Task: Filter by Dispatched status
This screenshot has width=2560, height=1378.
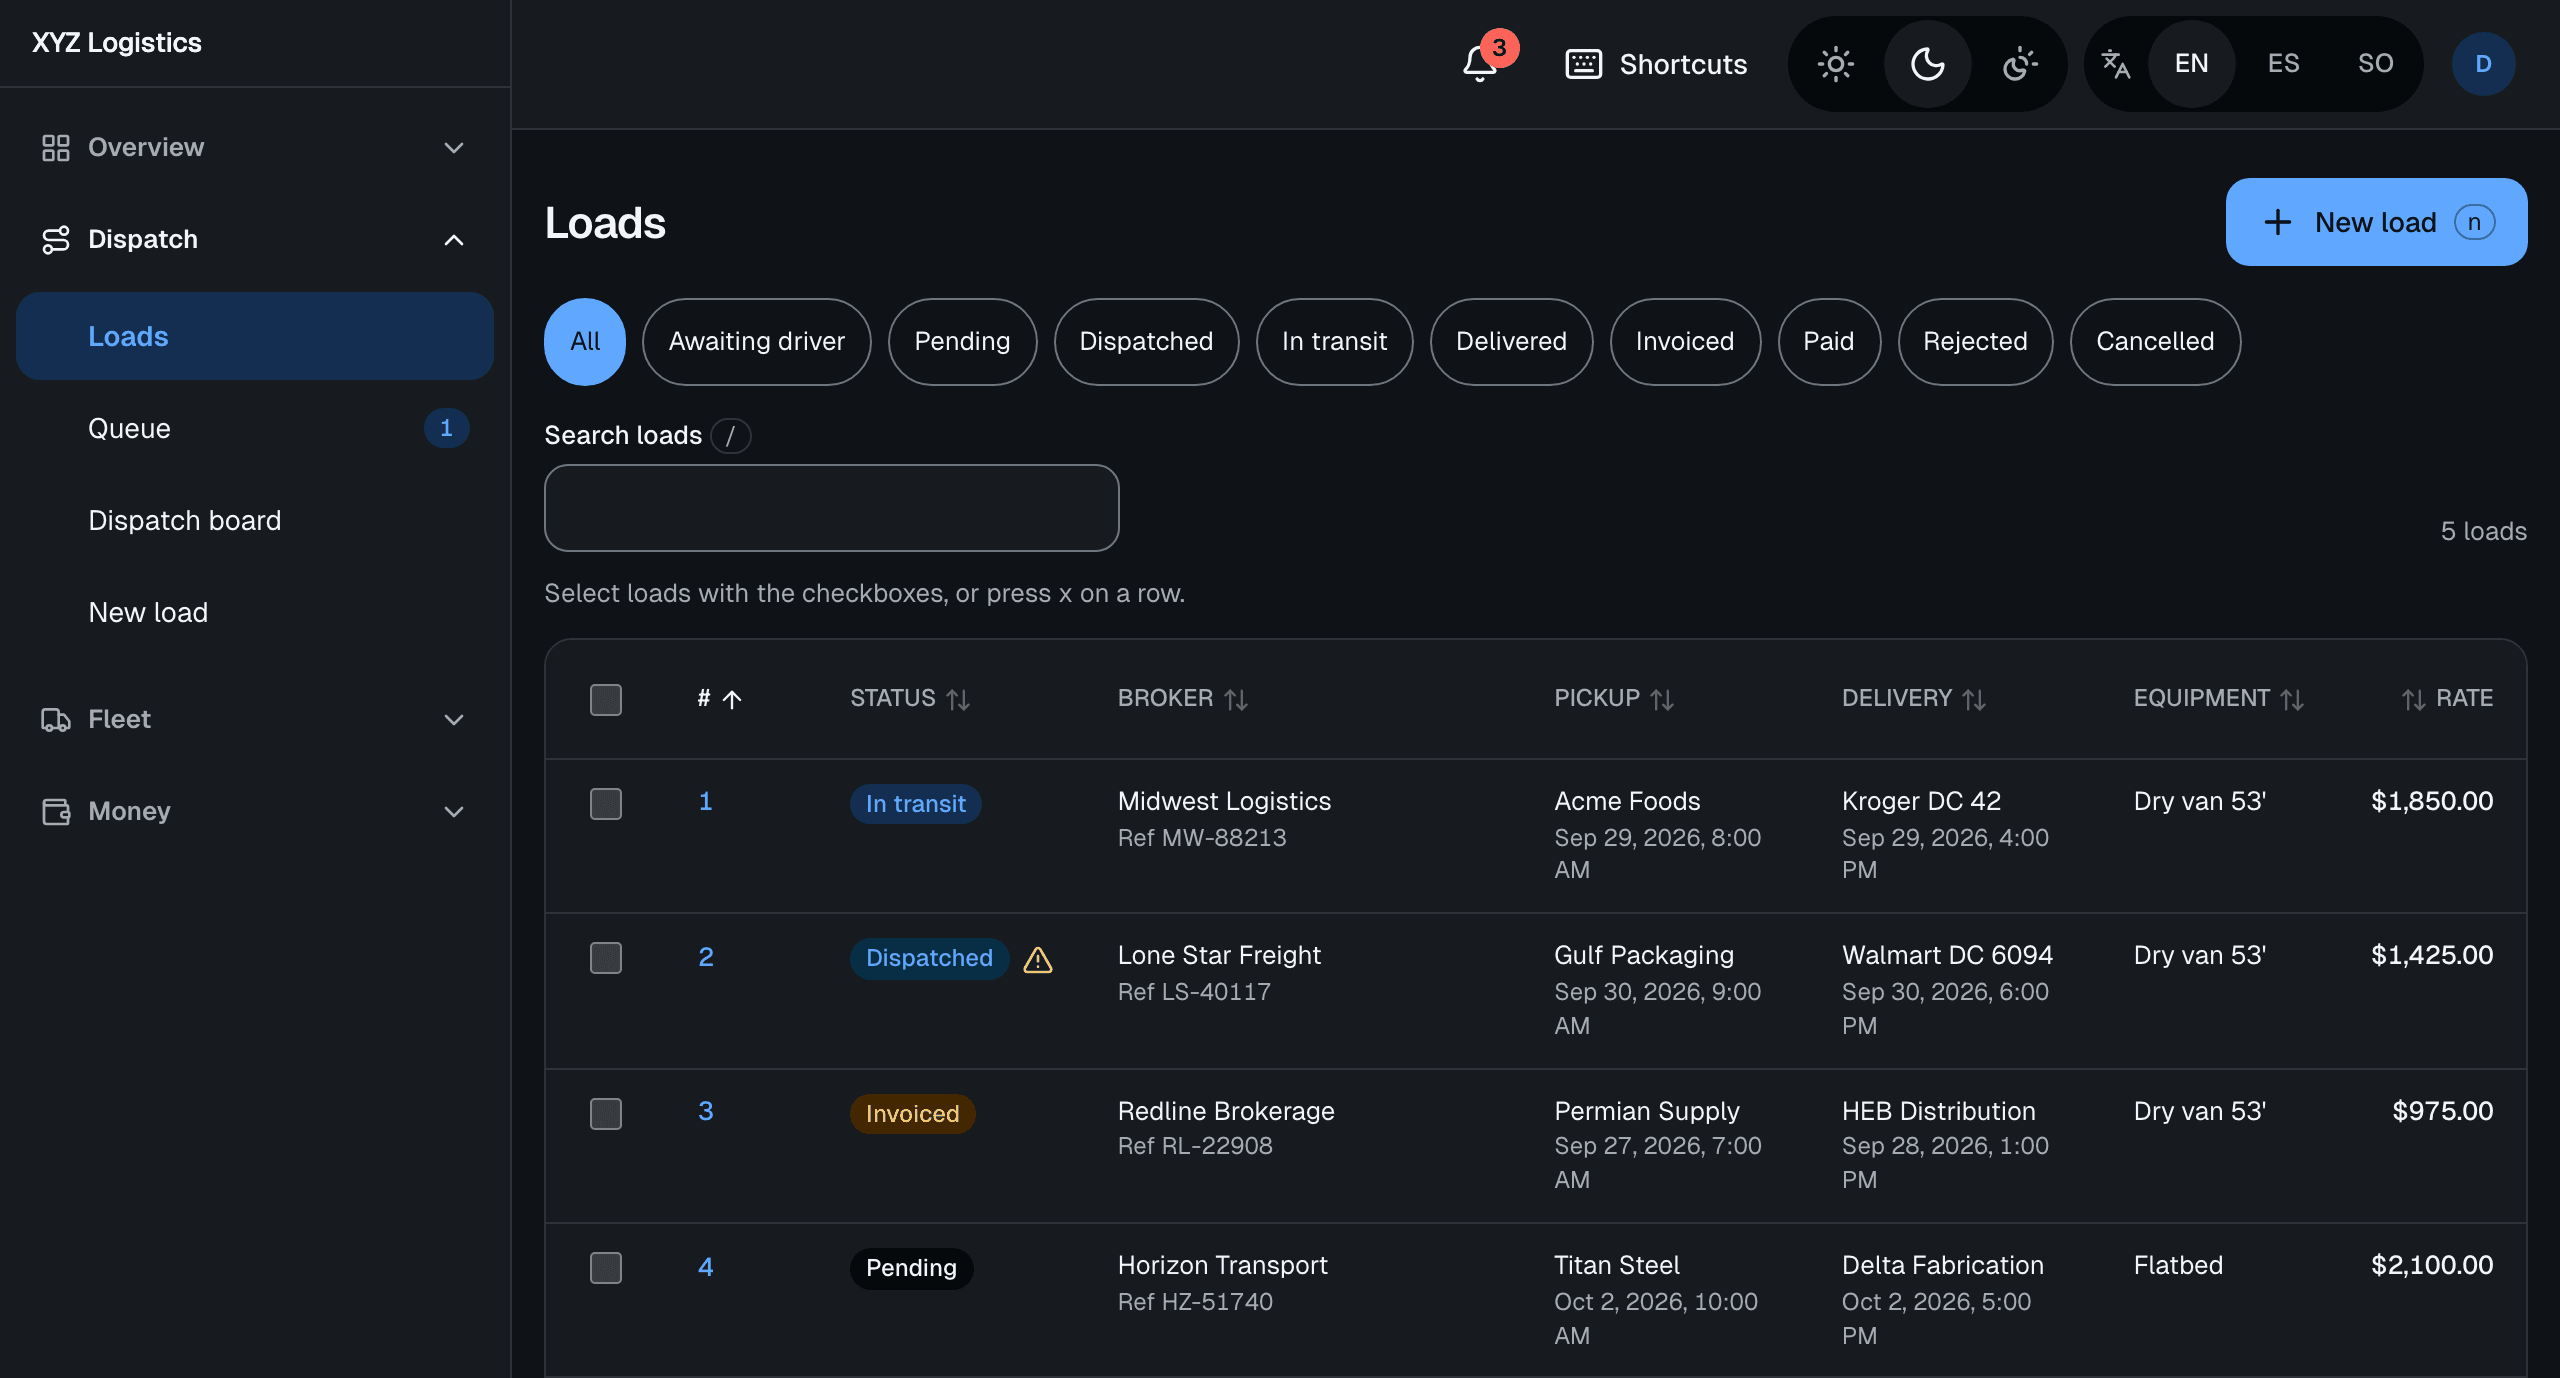Action: [x=1146, y=342]
